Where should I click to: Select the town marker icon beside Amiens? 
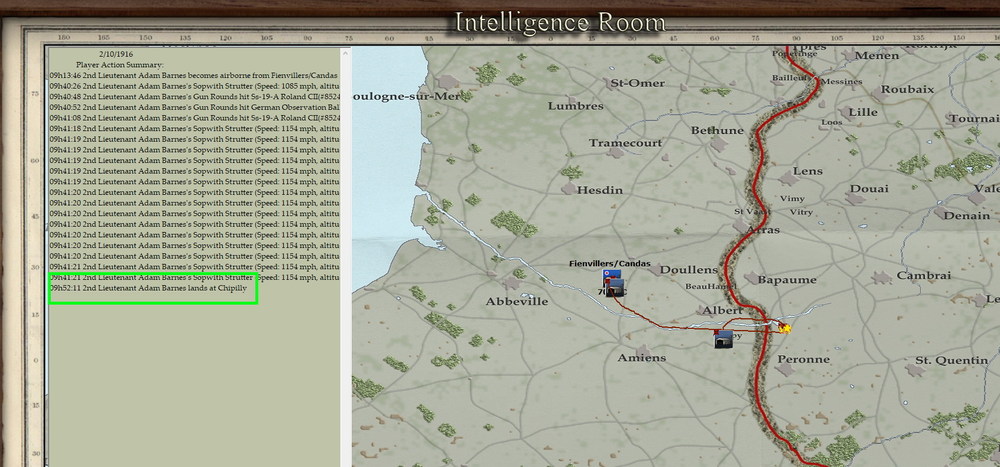pos(643,349)
